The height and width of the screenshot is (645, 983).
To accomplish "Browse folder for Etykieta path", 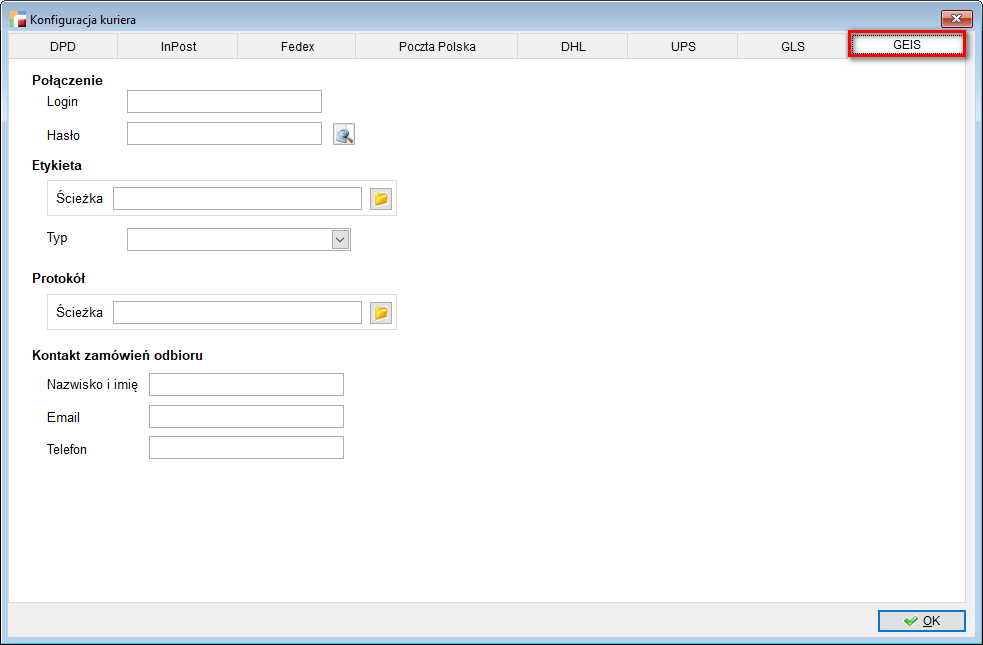I will [x=381, y=199].
